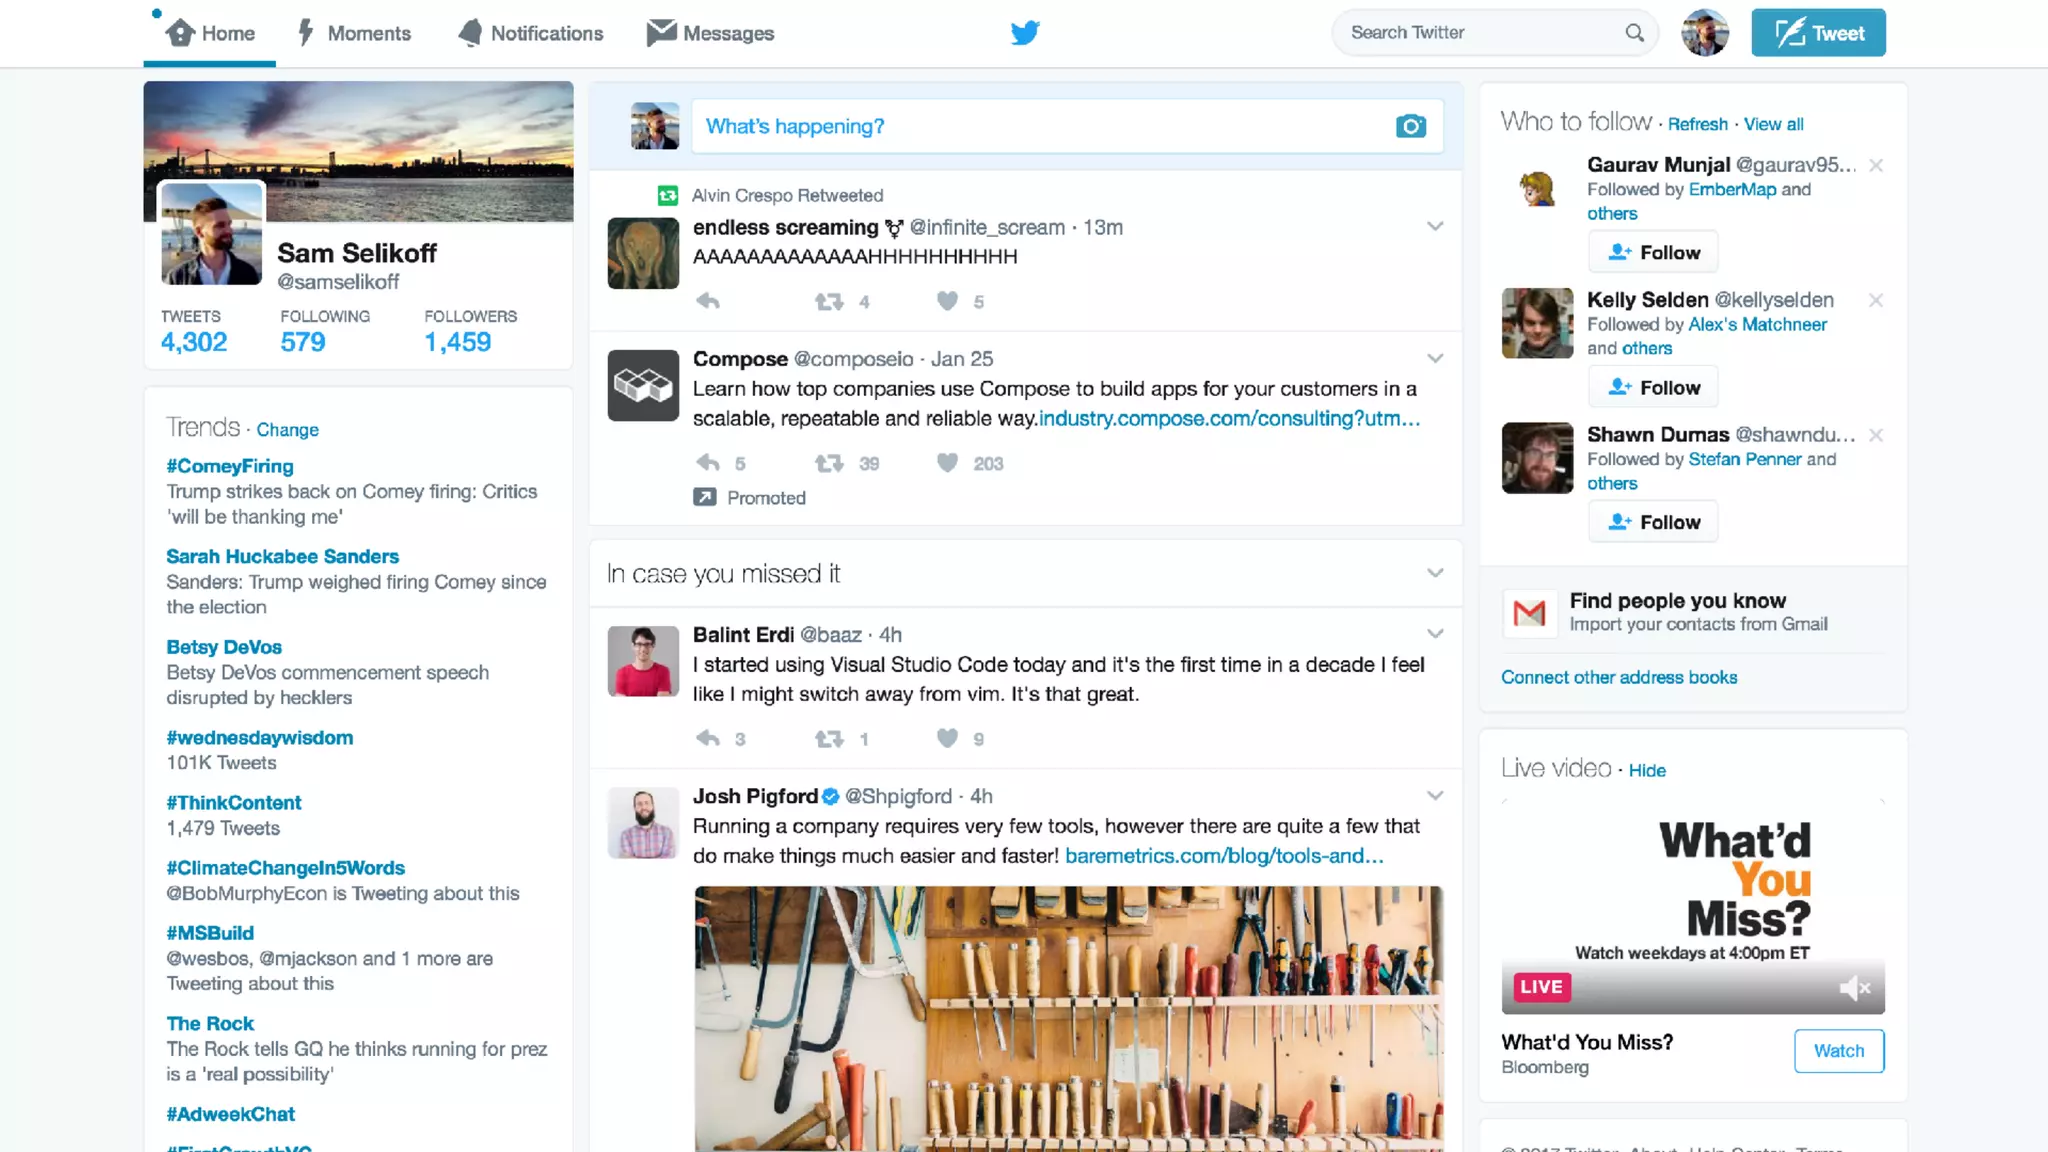The width and height of the screenshot is (2048, 1152).
Task: Dismiss Shawn Dumas follow suggestion
Action: coord(1876,435)
